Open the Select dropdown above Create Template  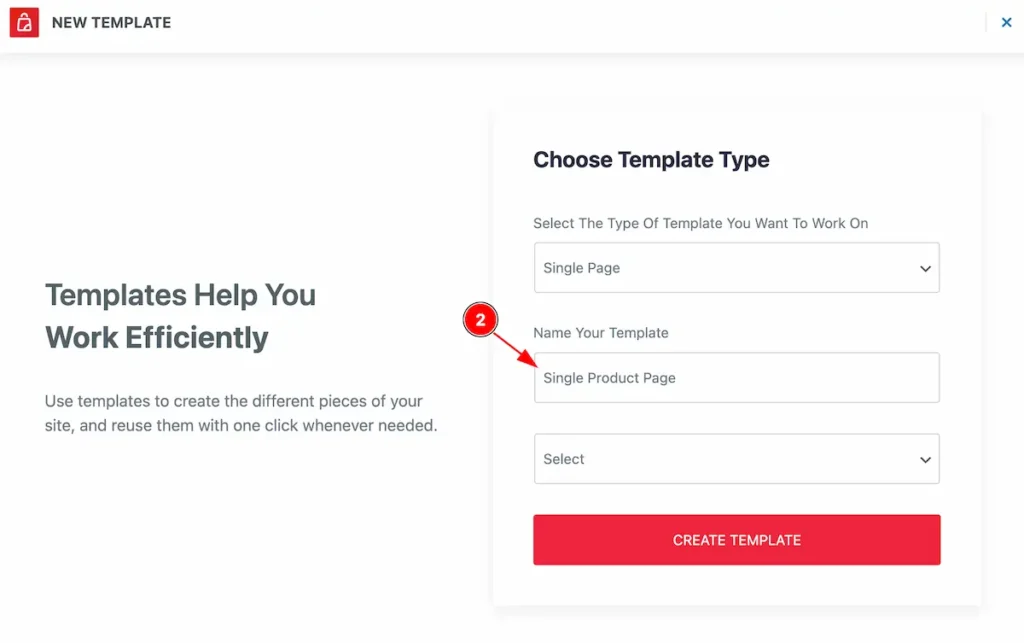pos(736,459)
